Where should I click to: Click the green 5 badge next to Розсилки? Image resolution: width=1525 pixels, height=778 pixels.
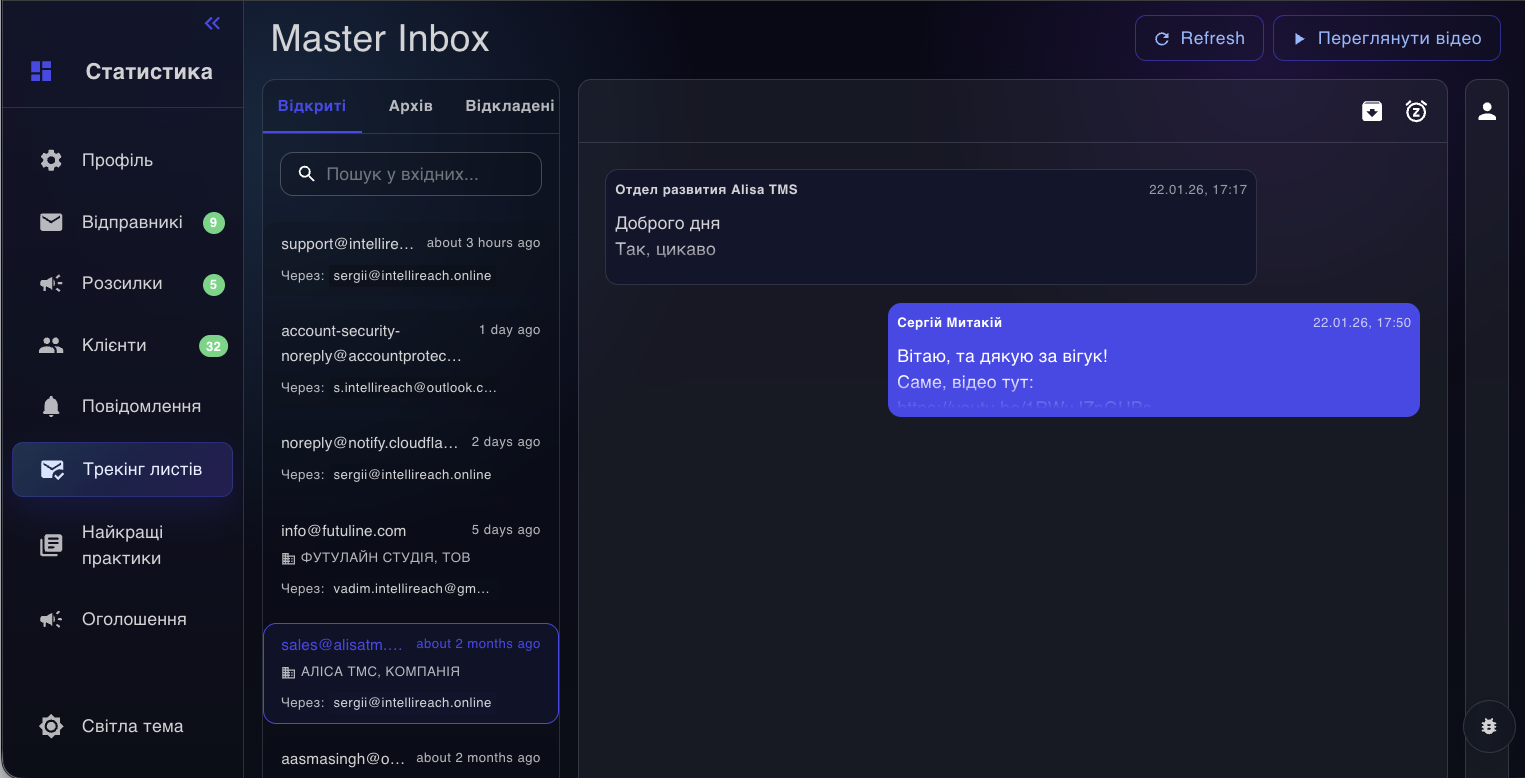tap(214, 285)
